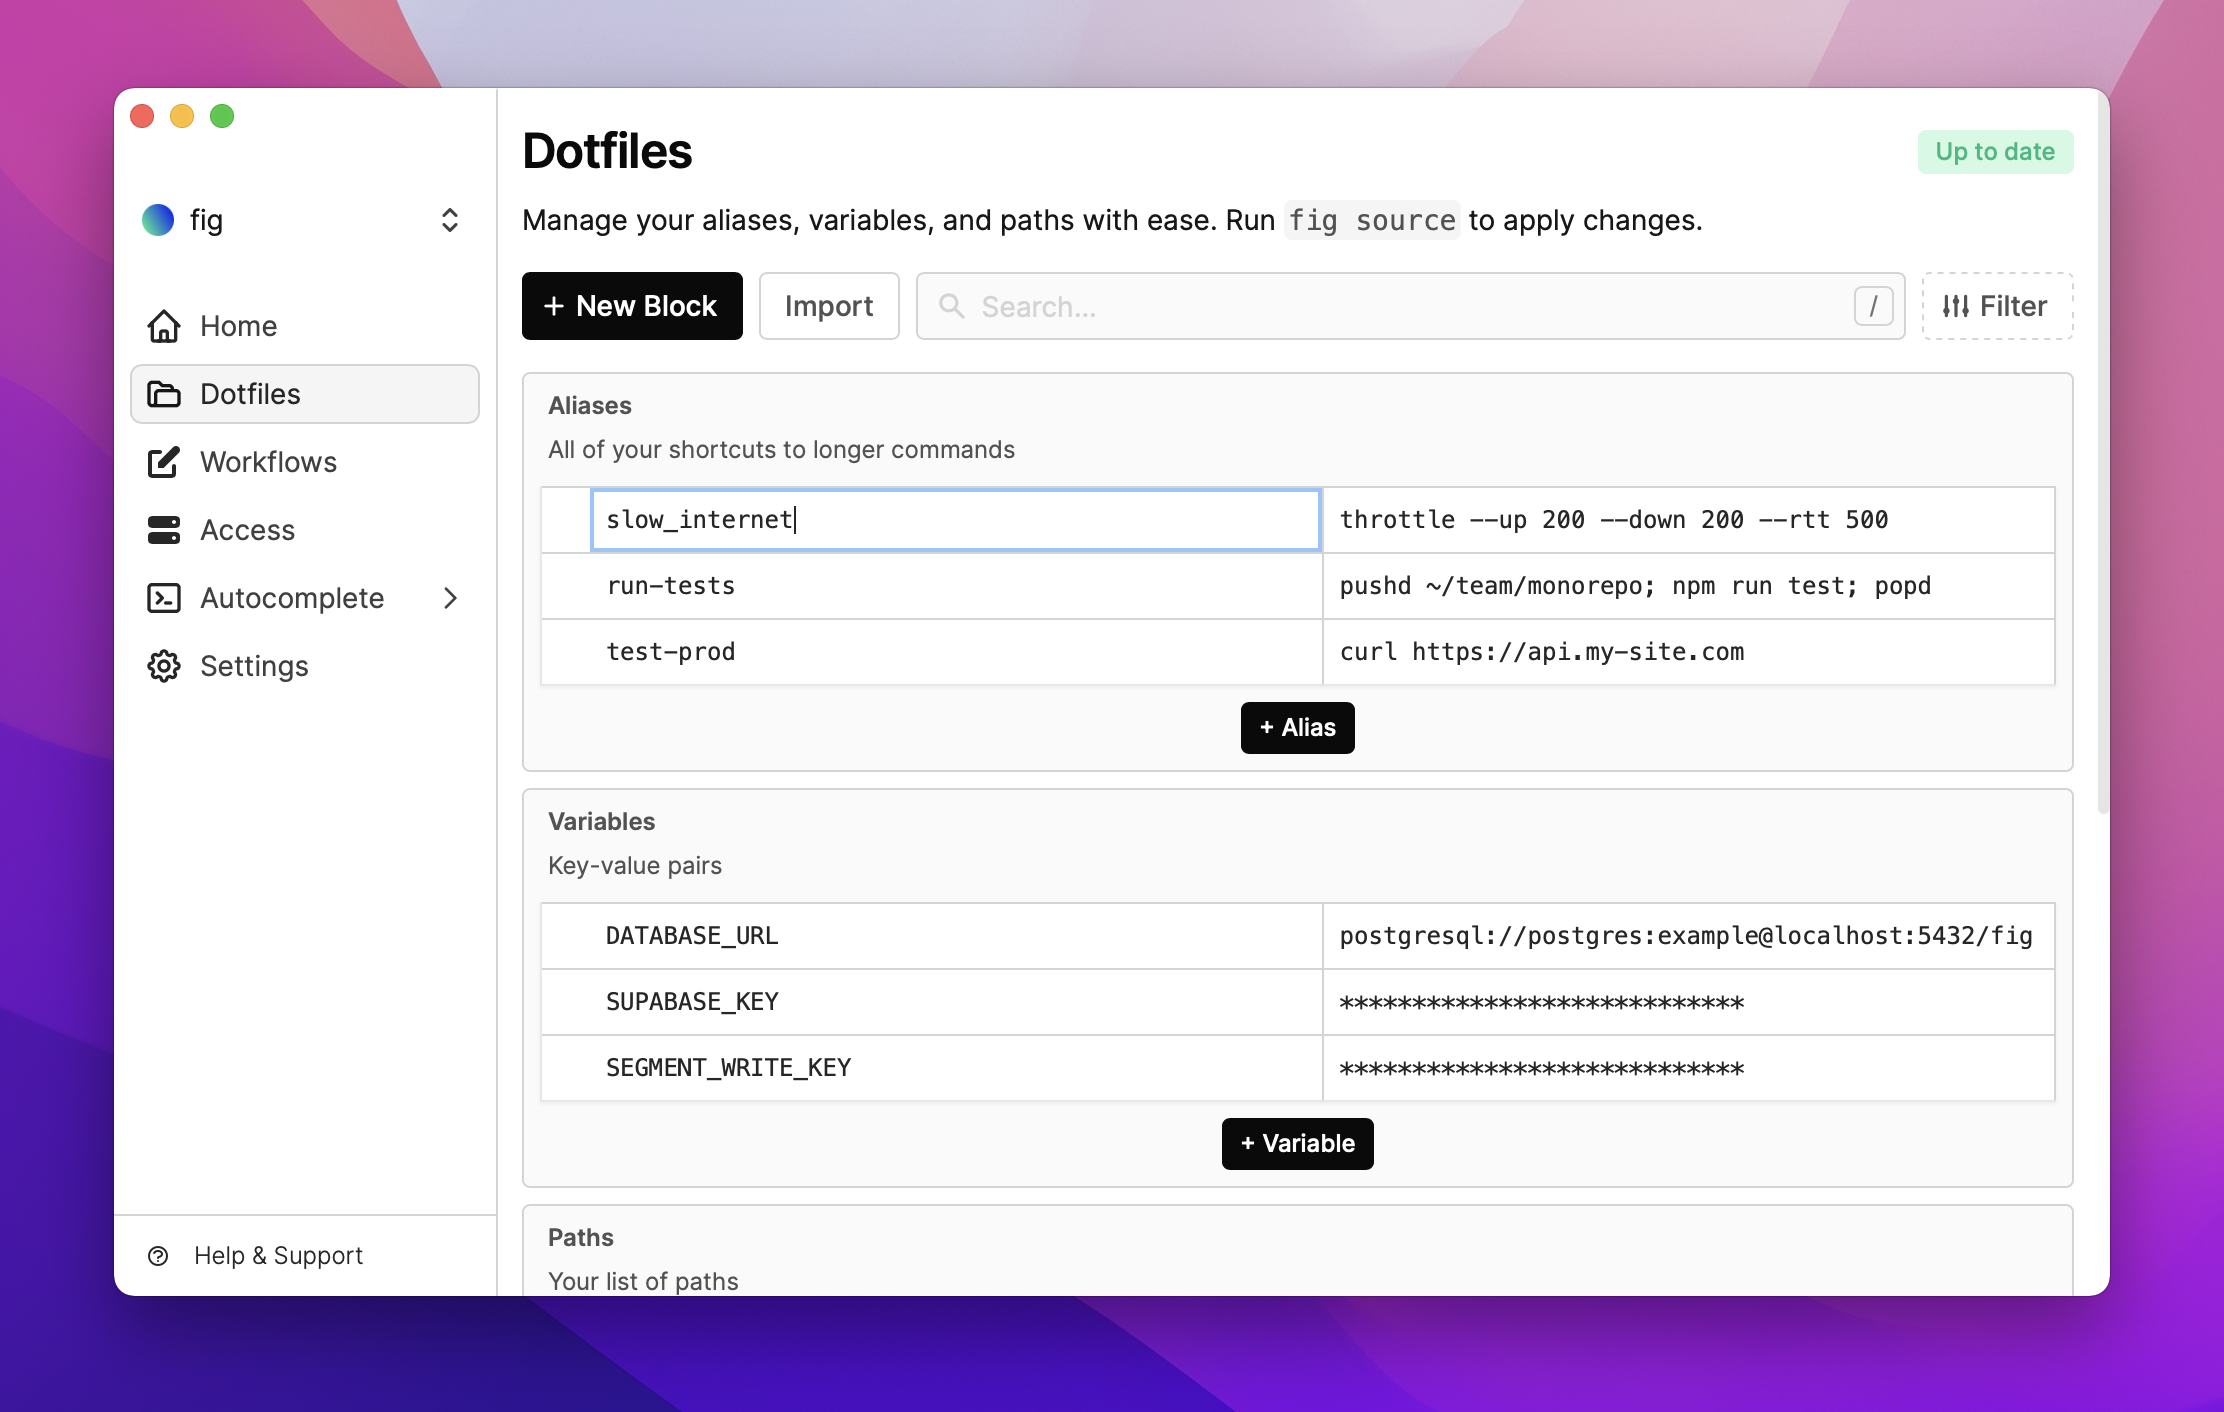Go to Home in sidebar
The width and height of the screenshot is (2224, 1412).
click(x=305, y=326)
